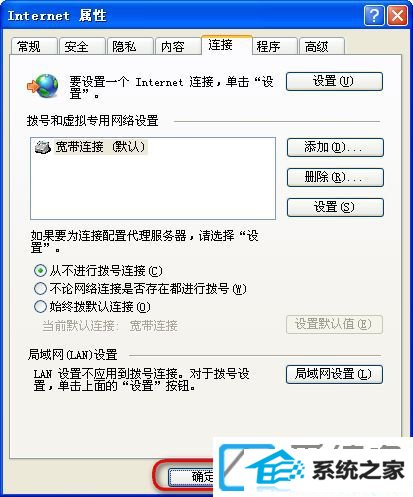The width and height of the screenshot is (413, 497).
Task: Open the 高级 tab
Action: click(321, 46)
